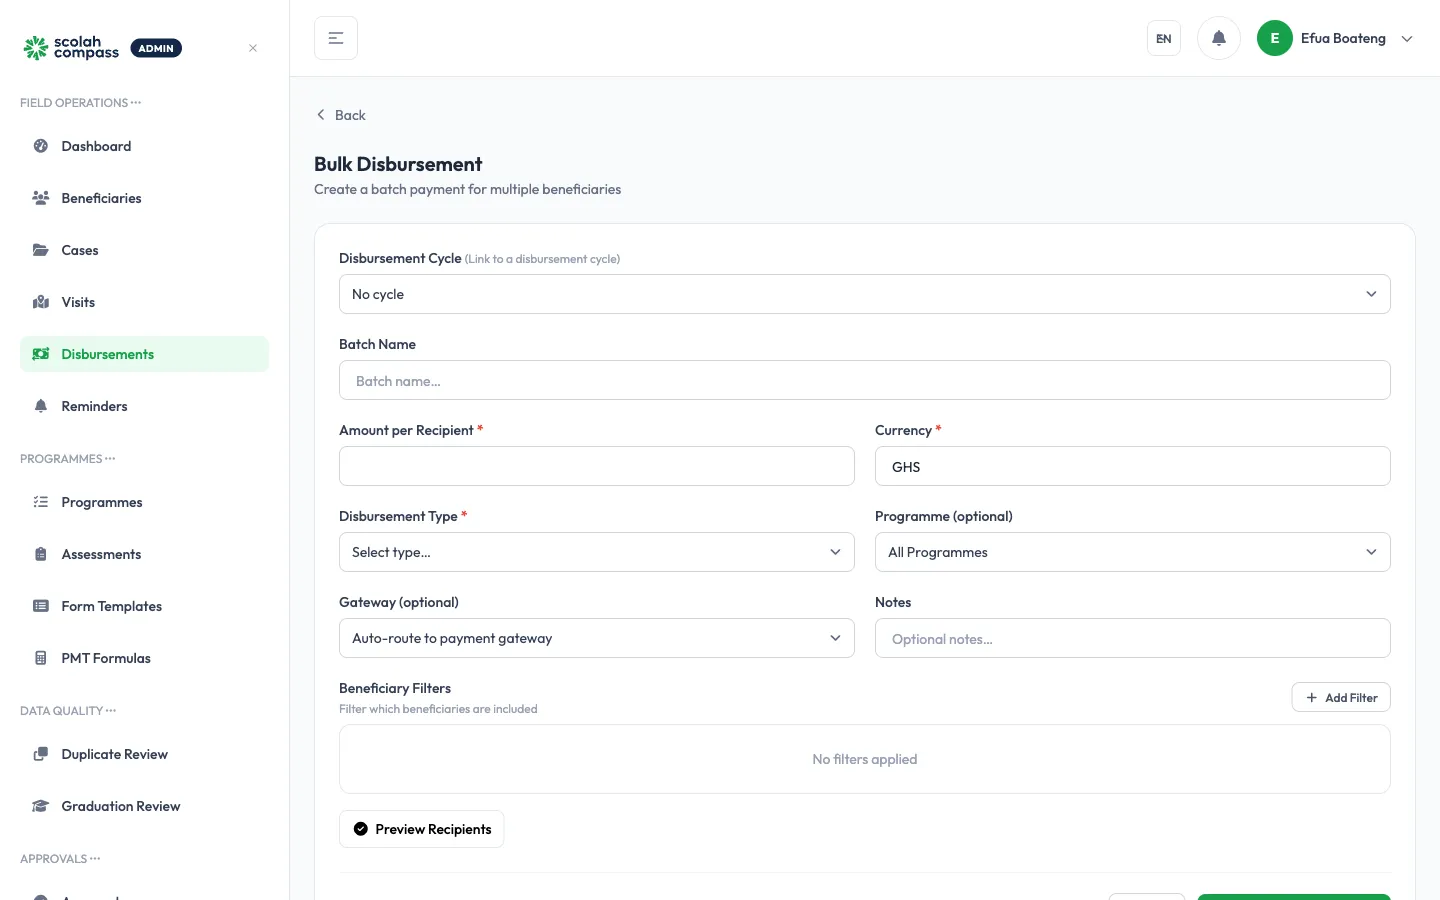This screenshot has height=900, width=1440.
Task: Click the Add Filter button
Action: point(1341,697)
